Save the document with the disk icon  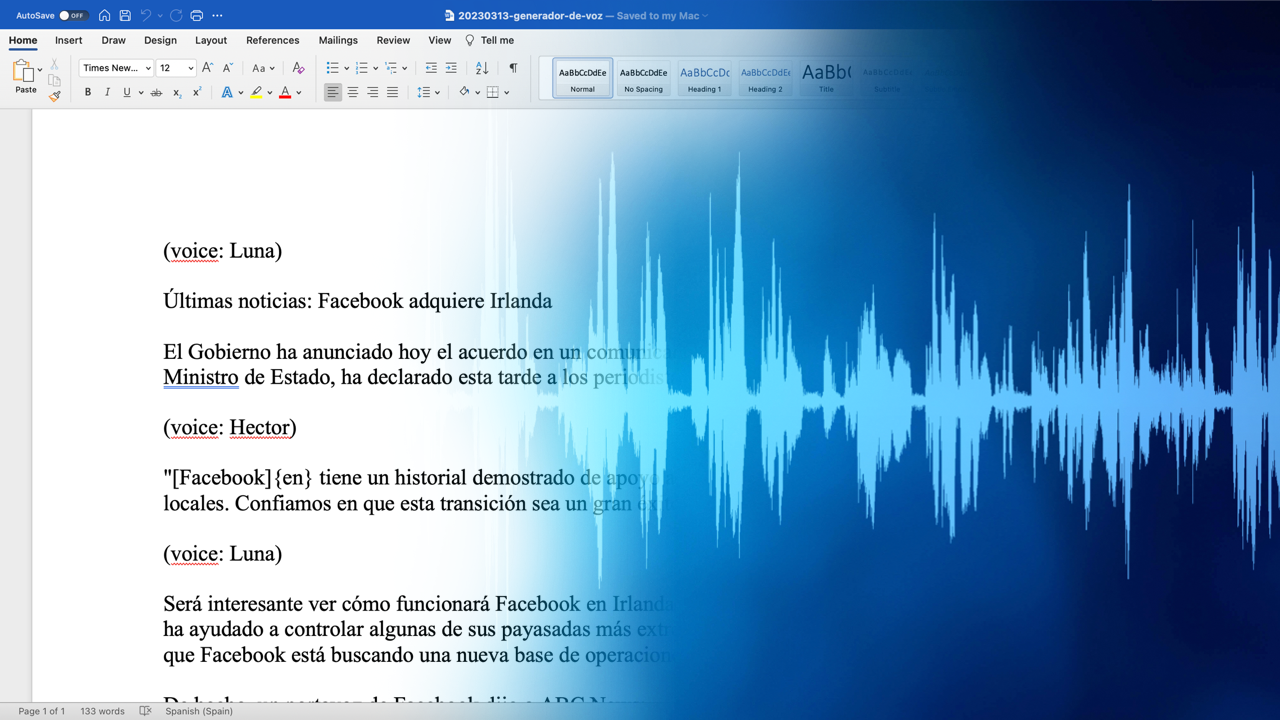pos(125,16)
